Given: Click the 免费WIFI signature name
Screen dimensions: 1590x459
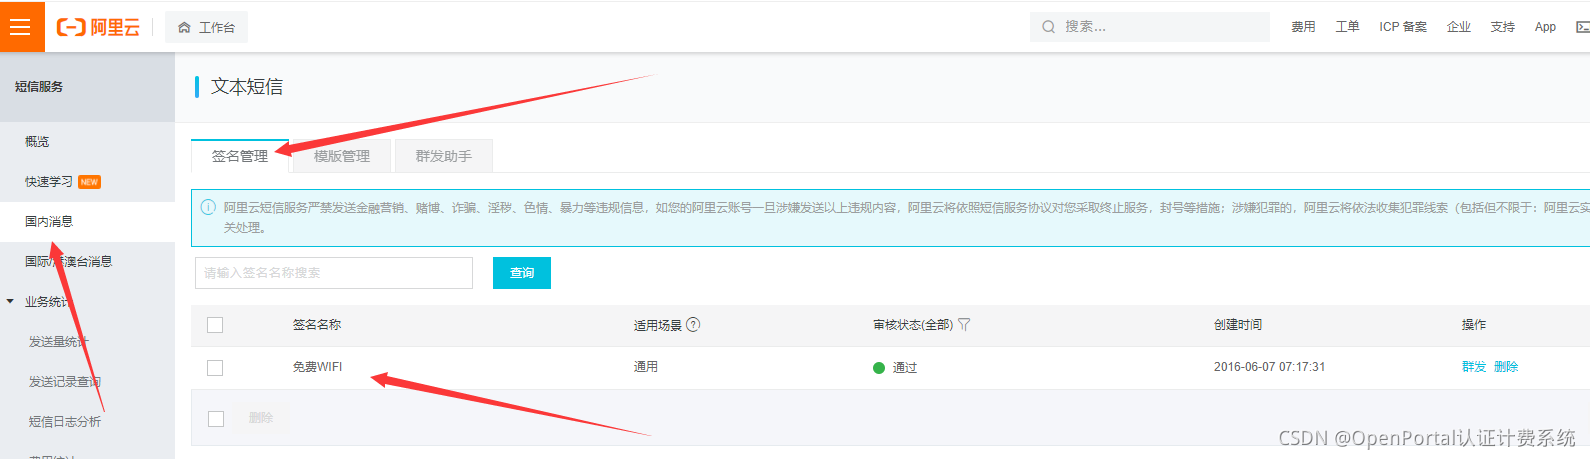Looking at the screenshot, I should (317, 367).
